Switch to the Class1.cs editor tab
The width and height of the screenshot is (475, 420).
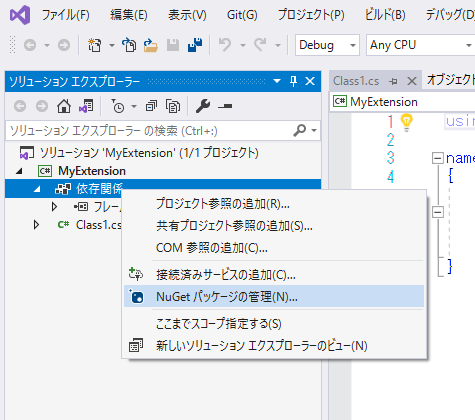[356, 81]
